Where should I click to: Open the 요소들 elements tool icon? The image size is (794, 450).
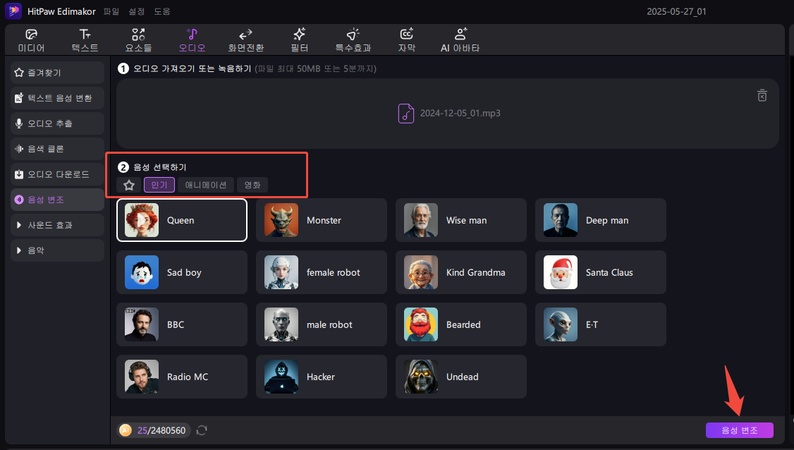(138, 34)
